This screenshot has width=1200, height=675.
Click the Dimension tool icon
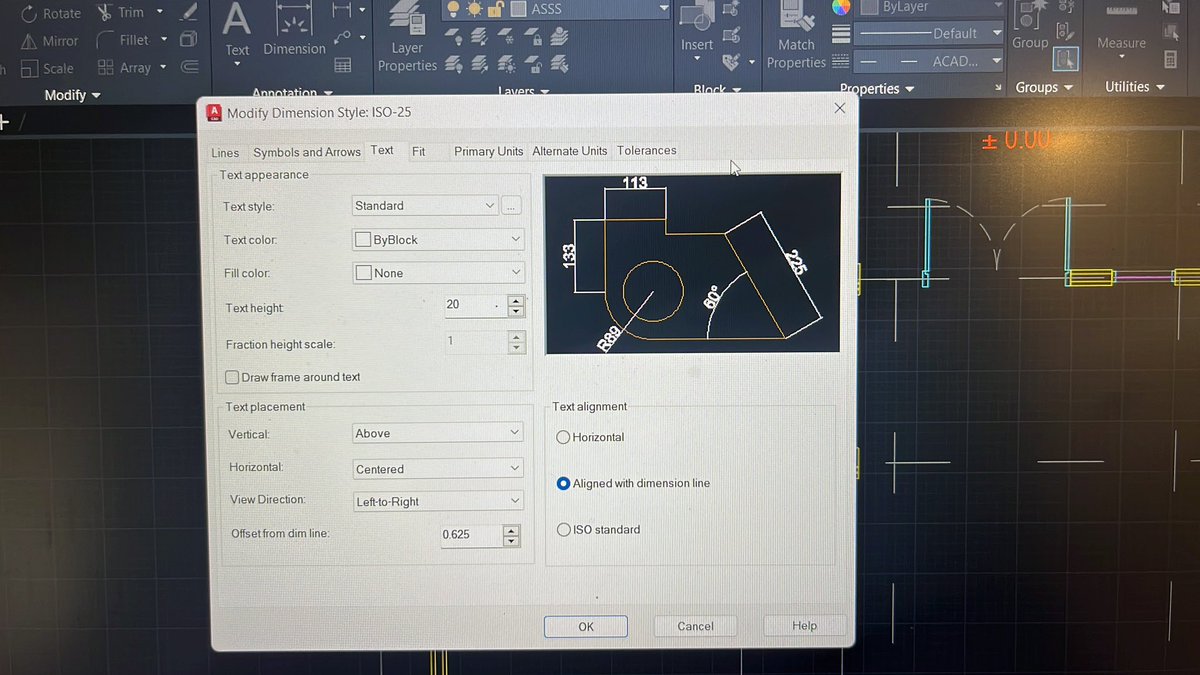[294, 30]
